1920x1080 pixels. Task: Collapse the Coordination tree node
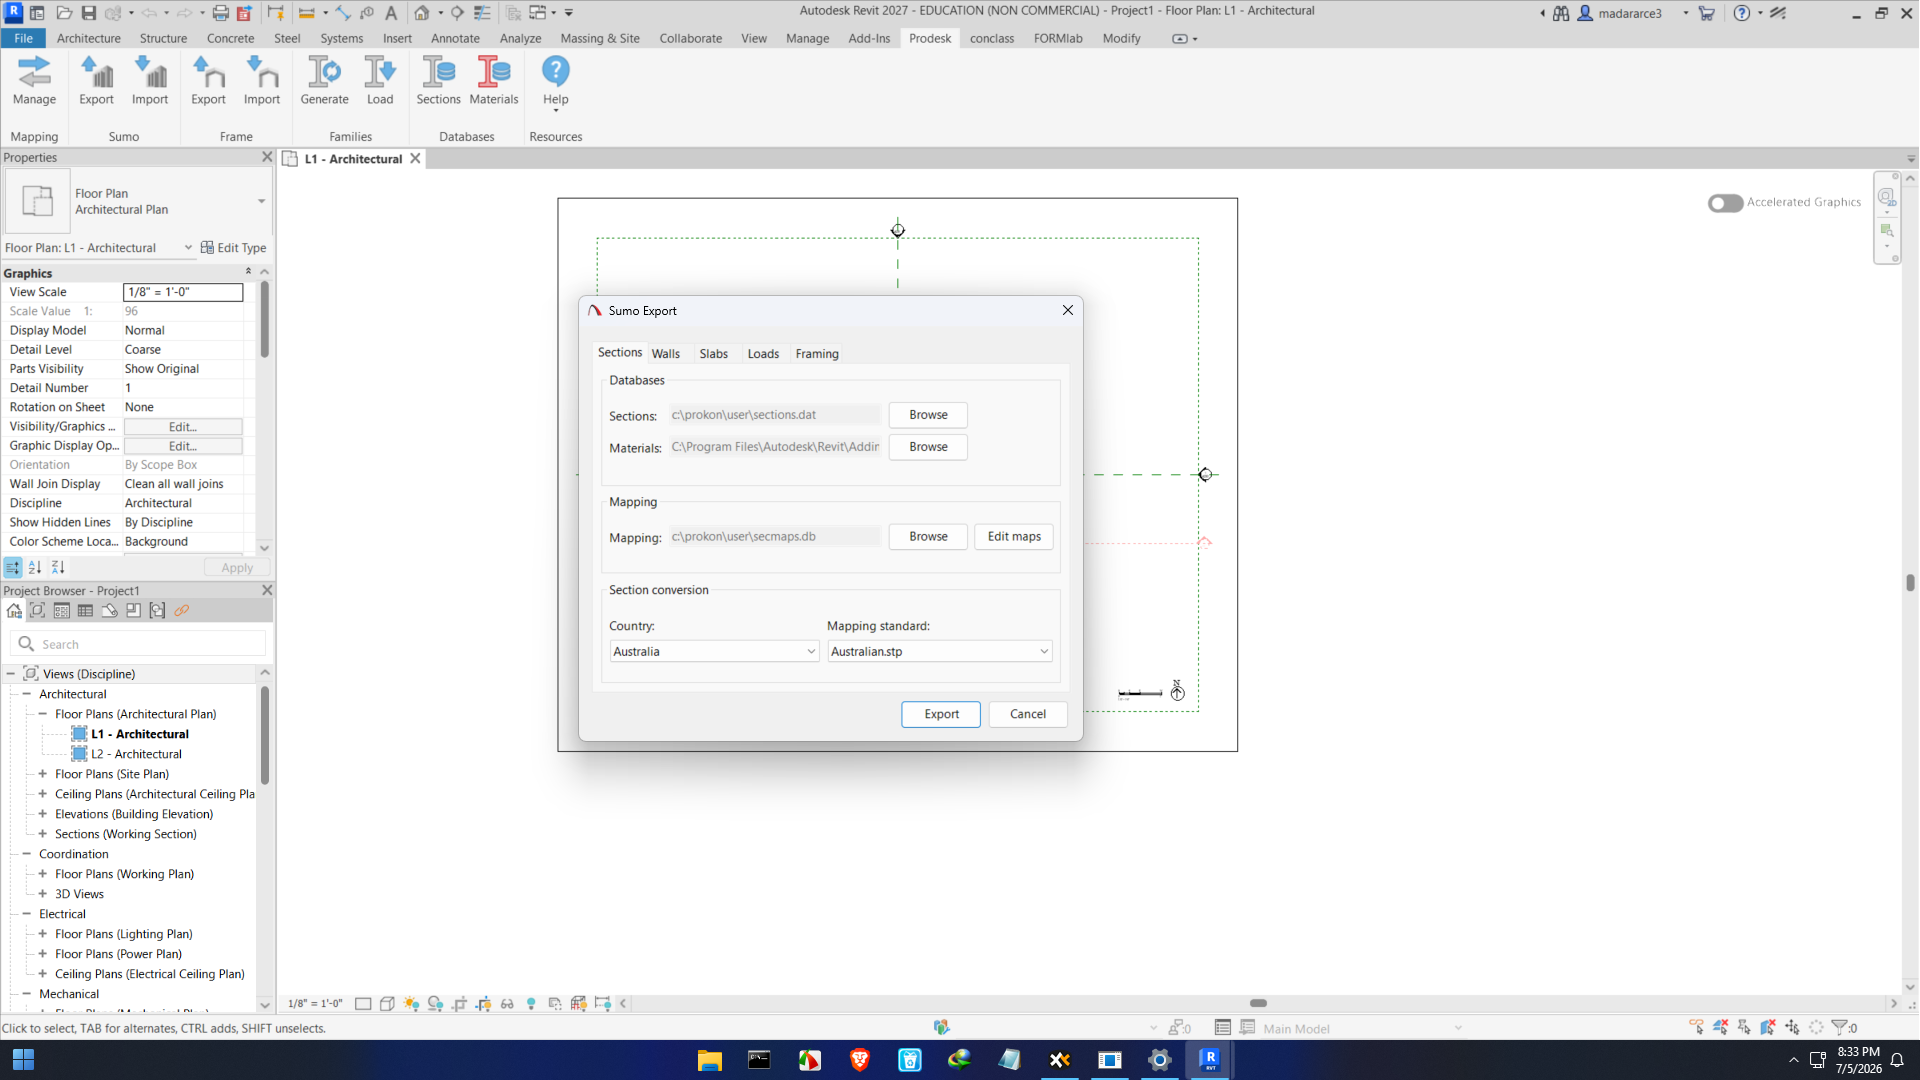point(27,854)
